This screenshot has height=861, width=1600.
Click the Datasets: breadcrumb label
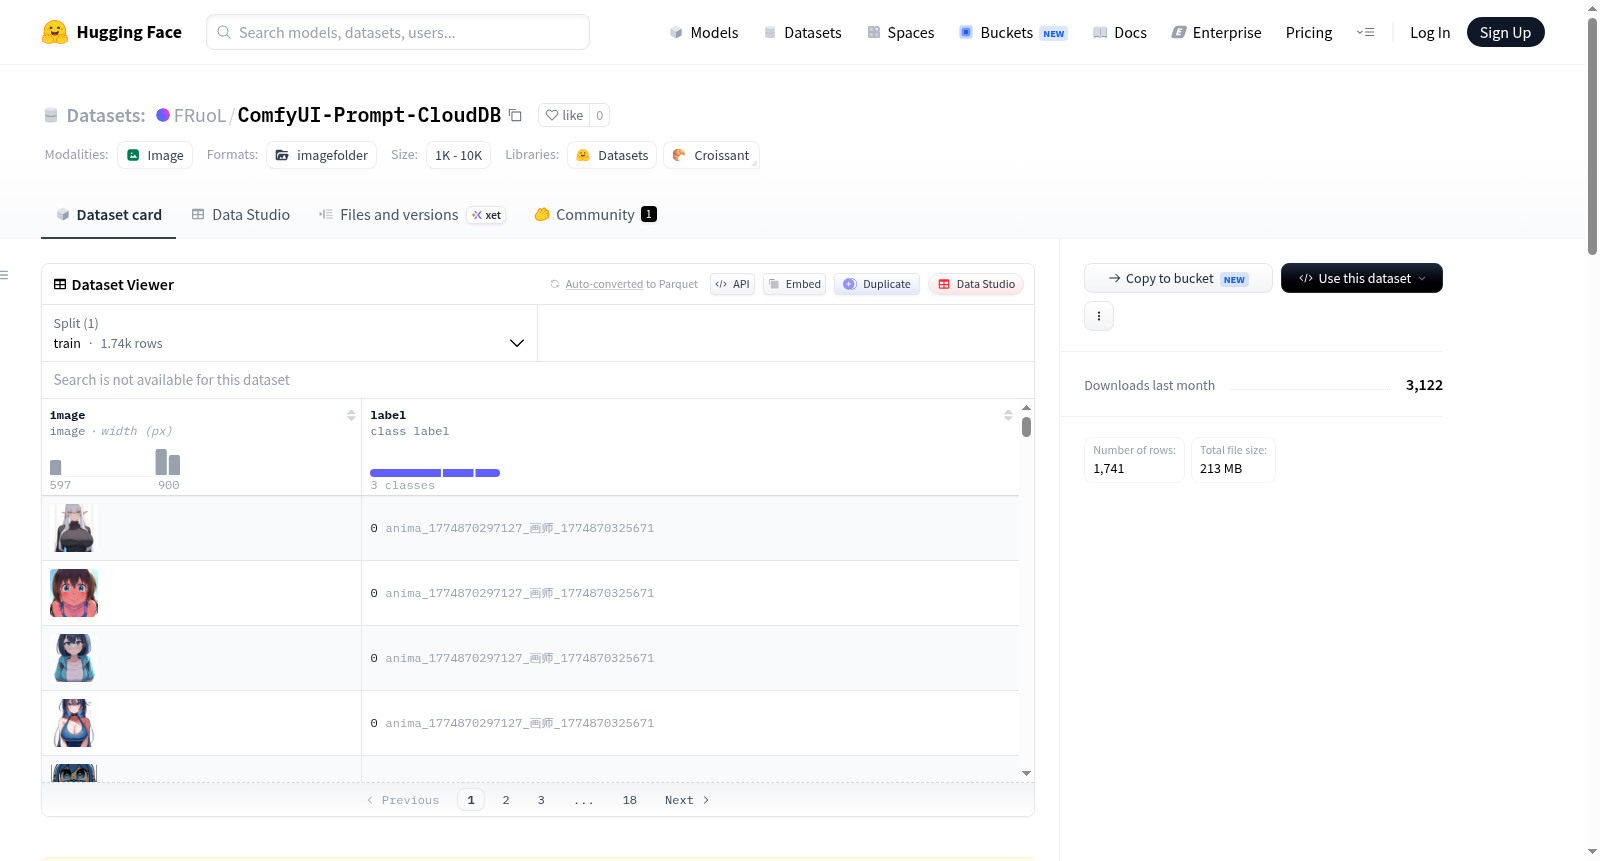106,115
